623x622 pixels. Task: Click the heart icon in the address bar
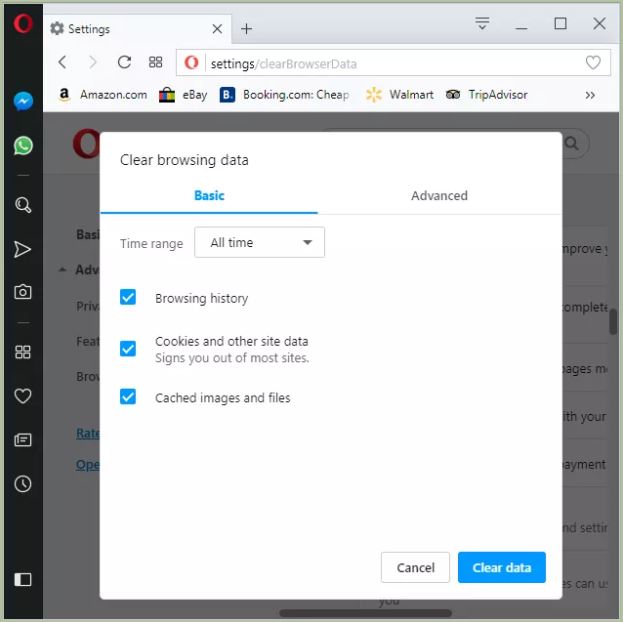[x=593, y=63]
